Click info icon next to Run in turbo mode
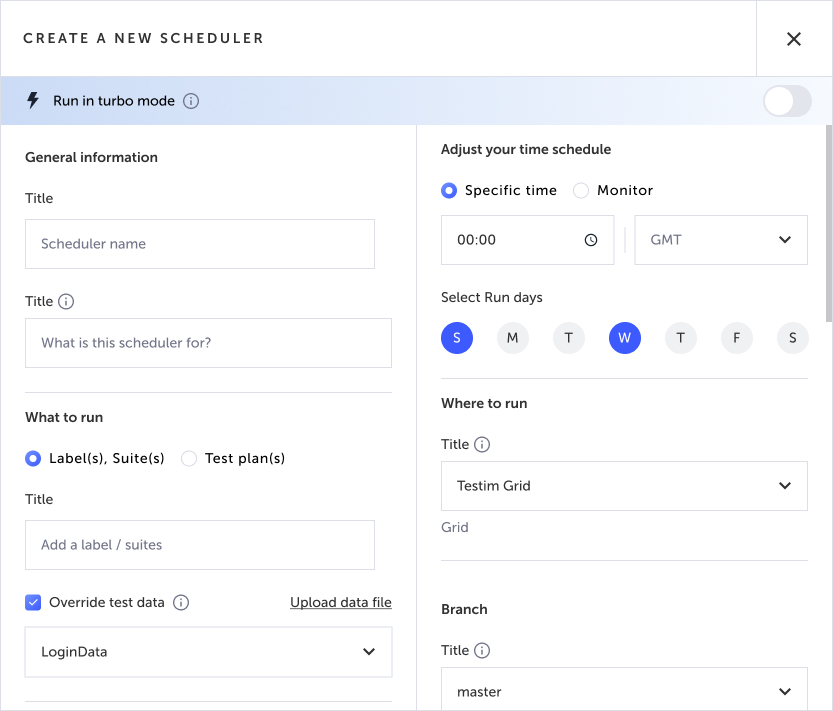 coord(191,101)
